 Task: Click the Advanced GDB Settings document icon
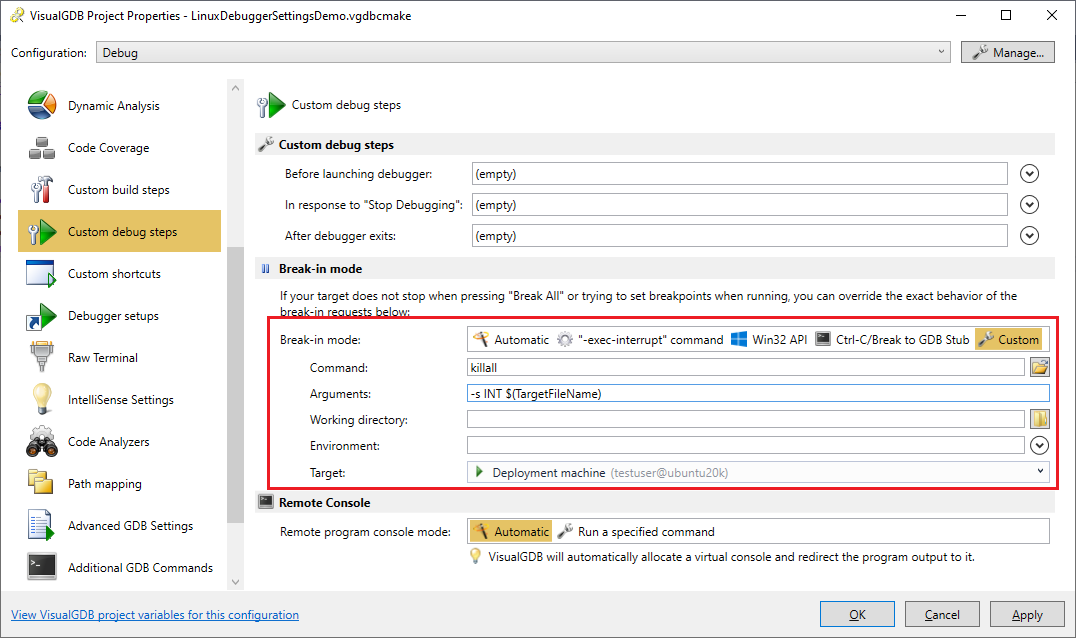[x=40, y=525]
